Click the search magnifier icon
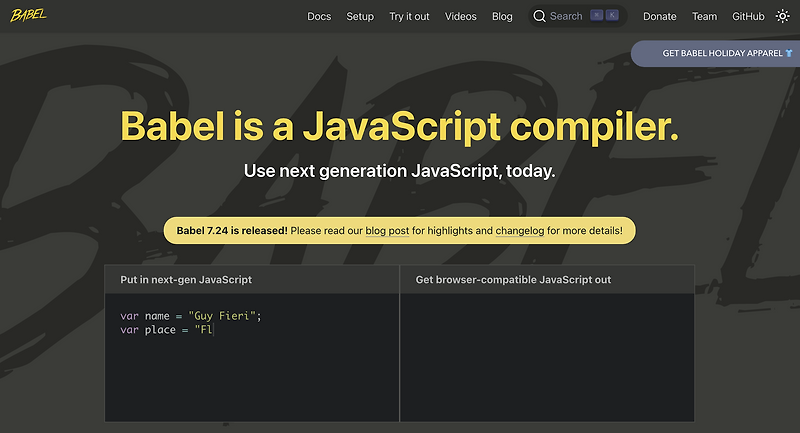 point(540,16)
